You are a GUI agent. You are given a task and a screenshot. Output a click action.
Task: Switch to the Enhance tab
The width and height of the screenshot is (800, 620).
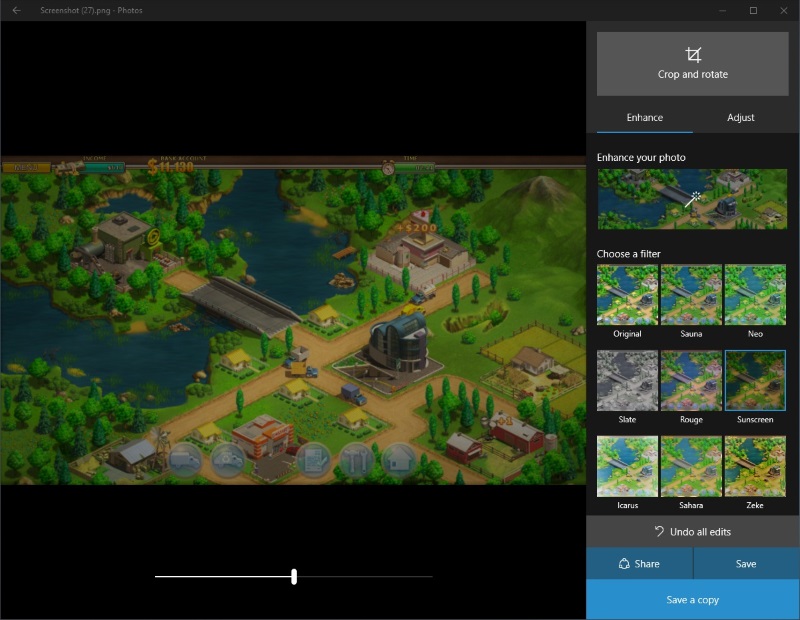(644, 118)
